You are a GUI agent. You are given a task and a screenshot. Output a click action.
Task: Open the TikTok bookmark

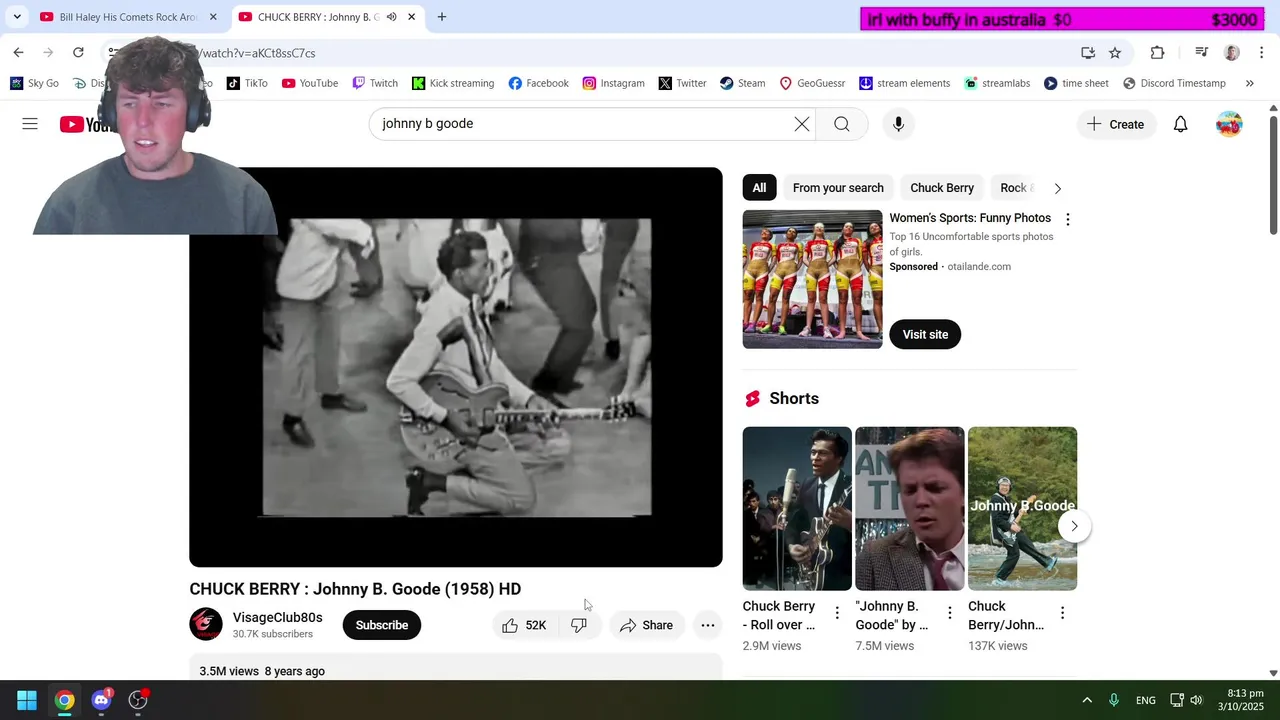(247, 83)
